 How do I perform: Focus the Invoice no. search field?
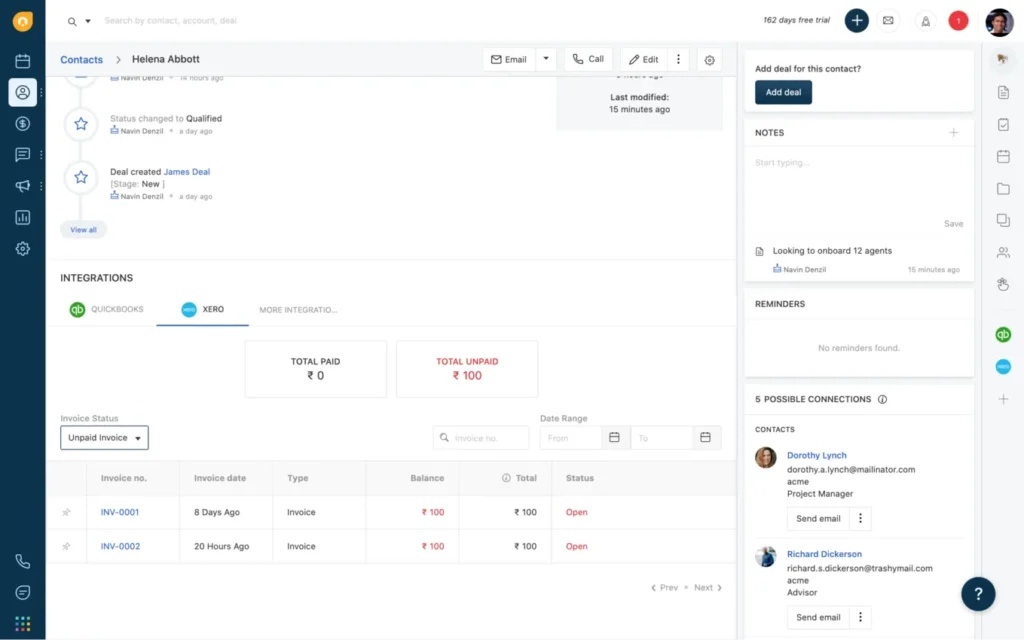click(x=481, y=438)
